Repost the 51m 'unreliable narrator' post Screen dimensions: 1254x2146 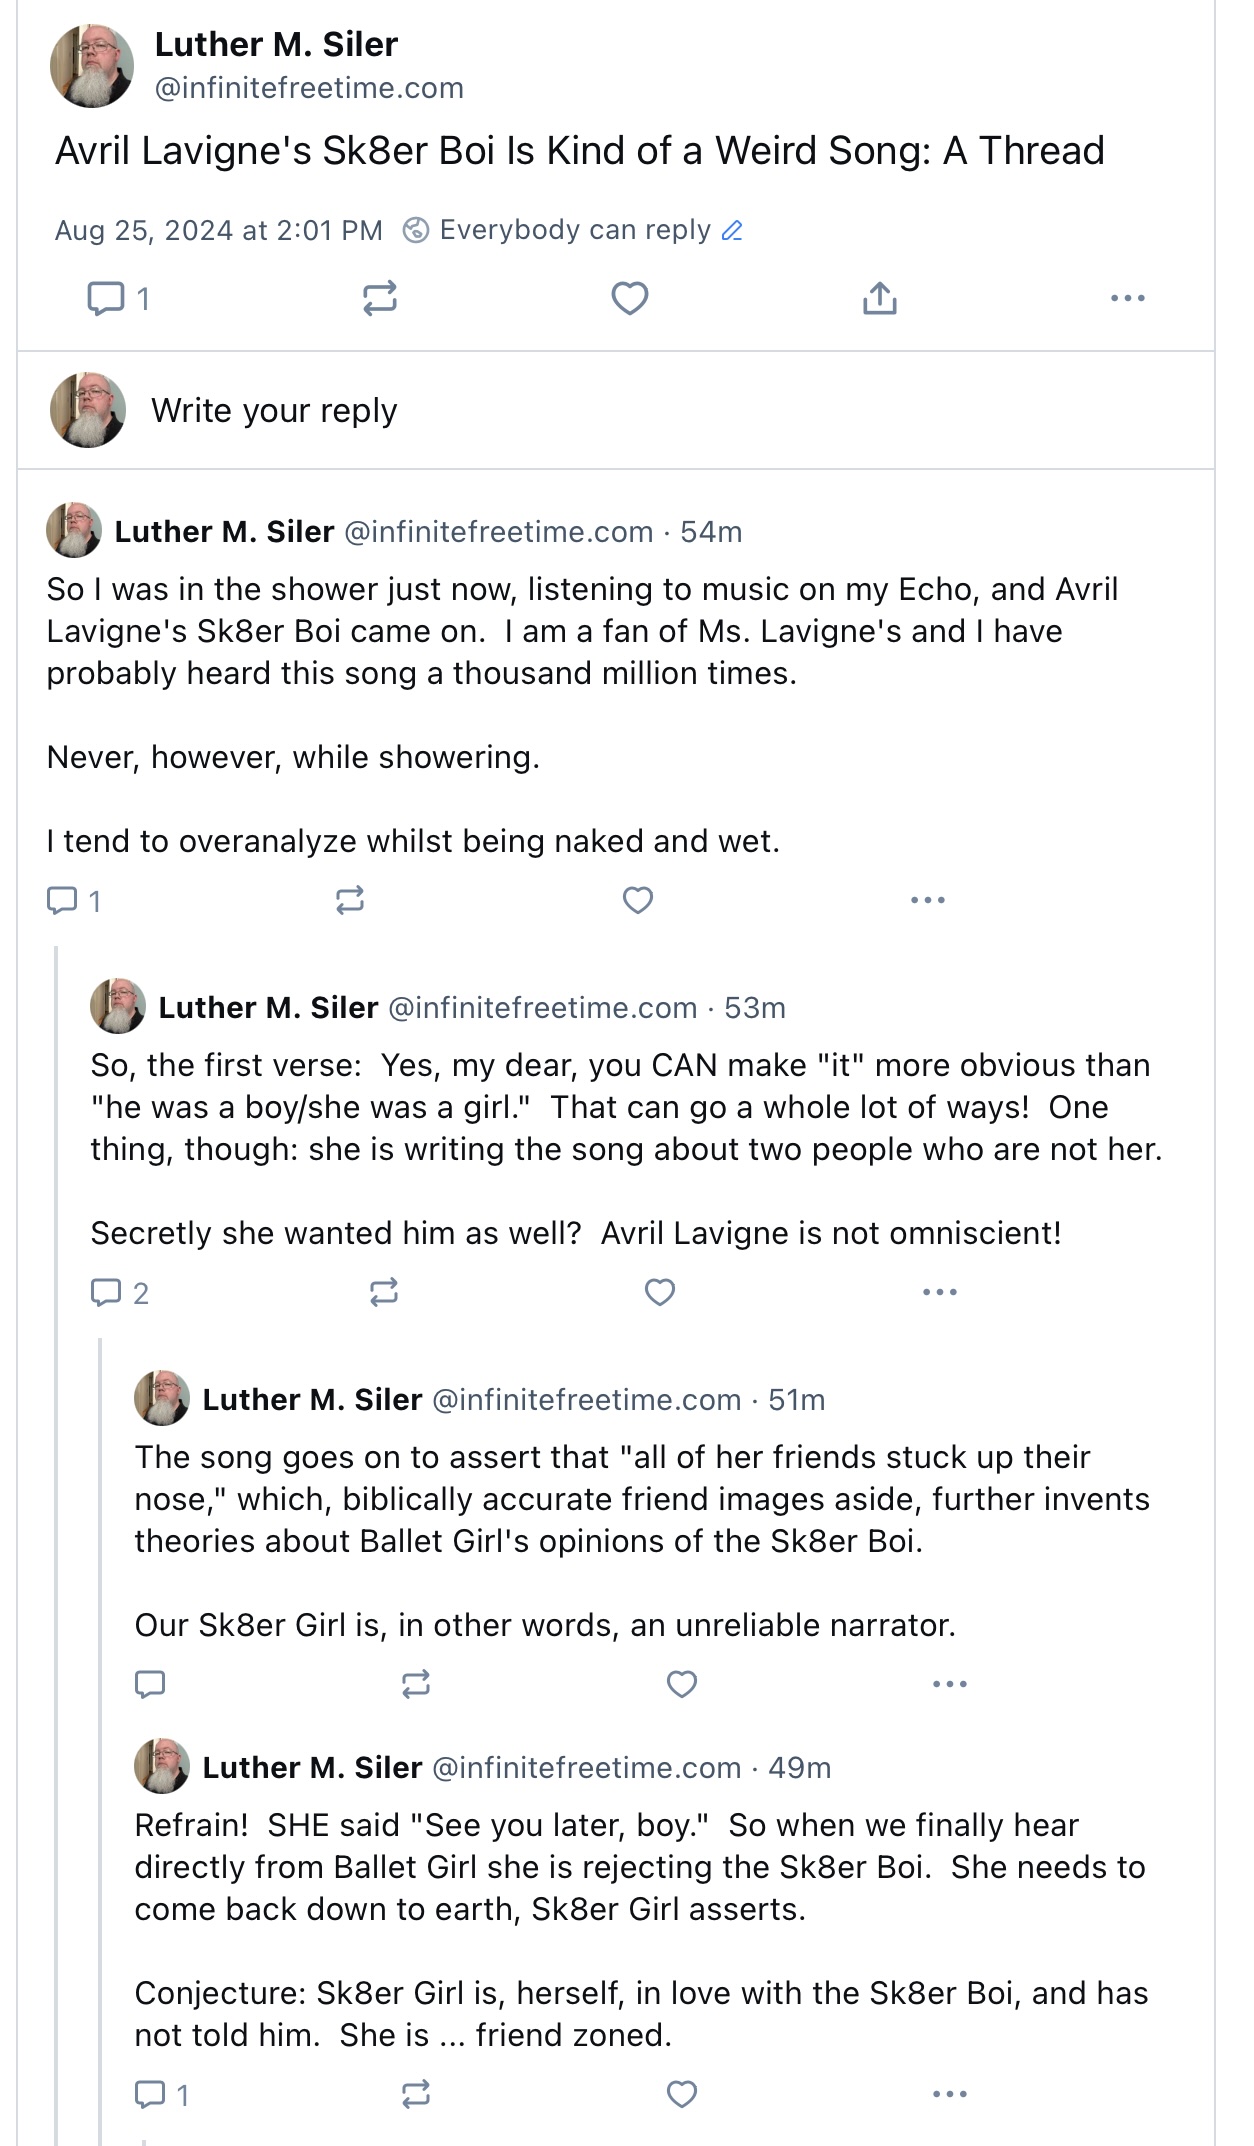(x=416, y=1685)
